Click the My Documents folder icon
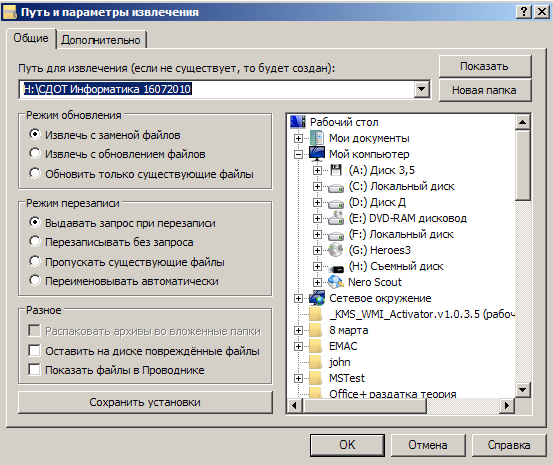Image resolution: width=553 pixels, height=465 pixels. click(317, 138)
